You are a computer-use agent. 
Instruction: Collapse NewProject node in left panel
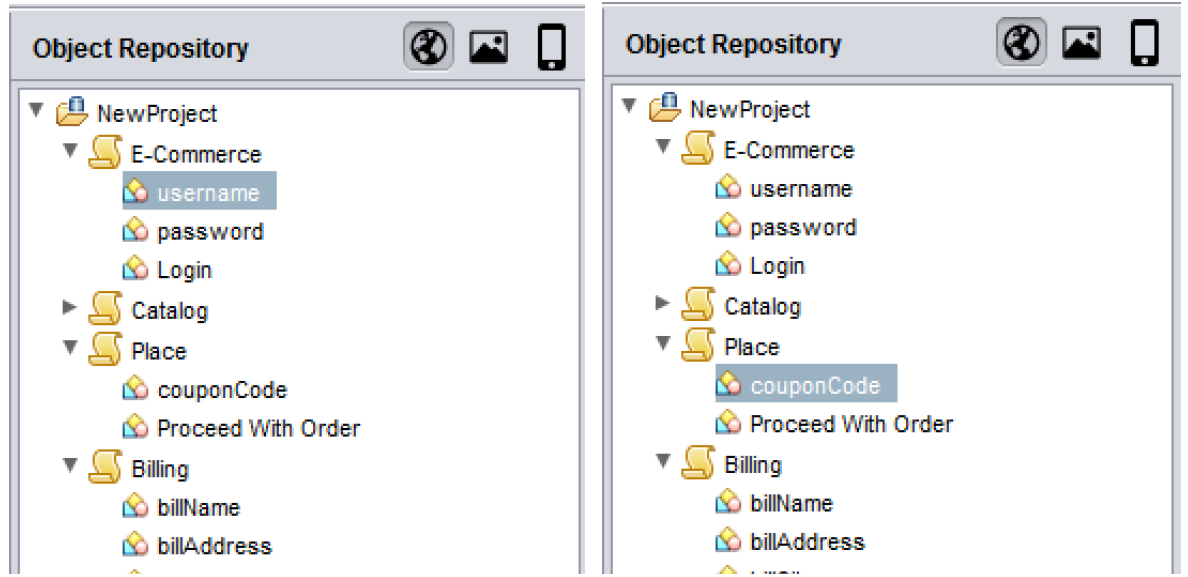click(37, 111)
